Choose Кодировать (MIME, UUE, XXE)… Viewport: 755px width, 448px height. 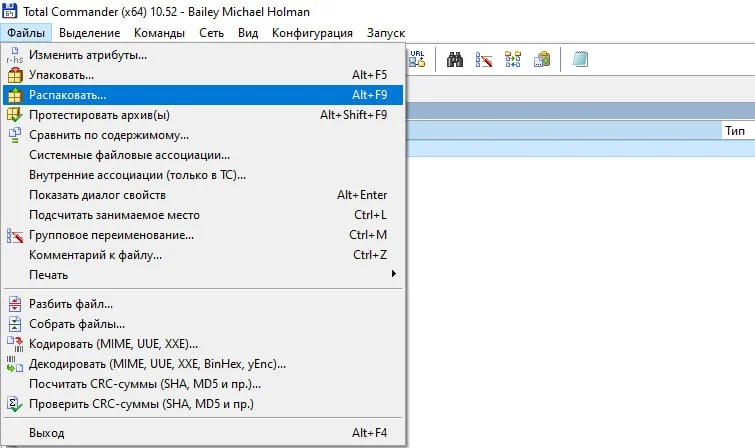(203, 344)
